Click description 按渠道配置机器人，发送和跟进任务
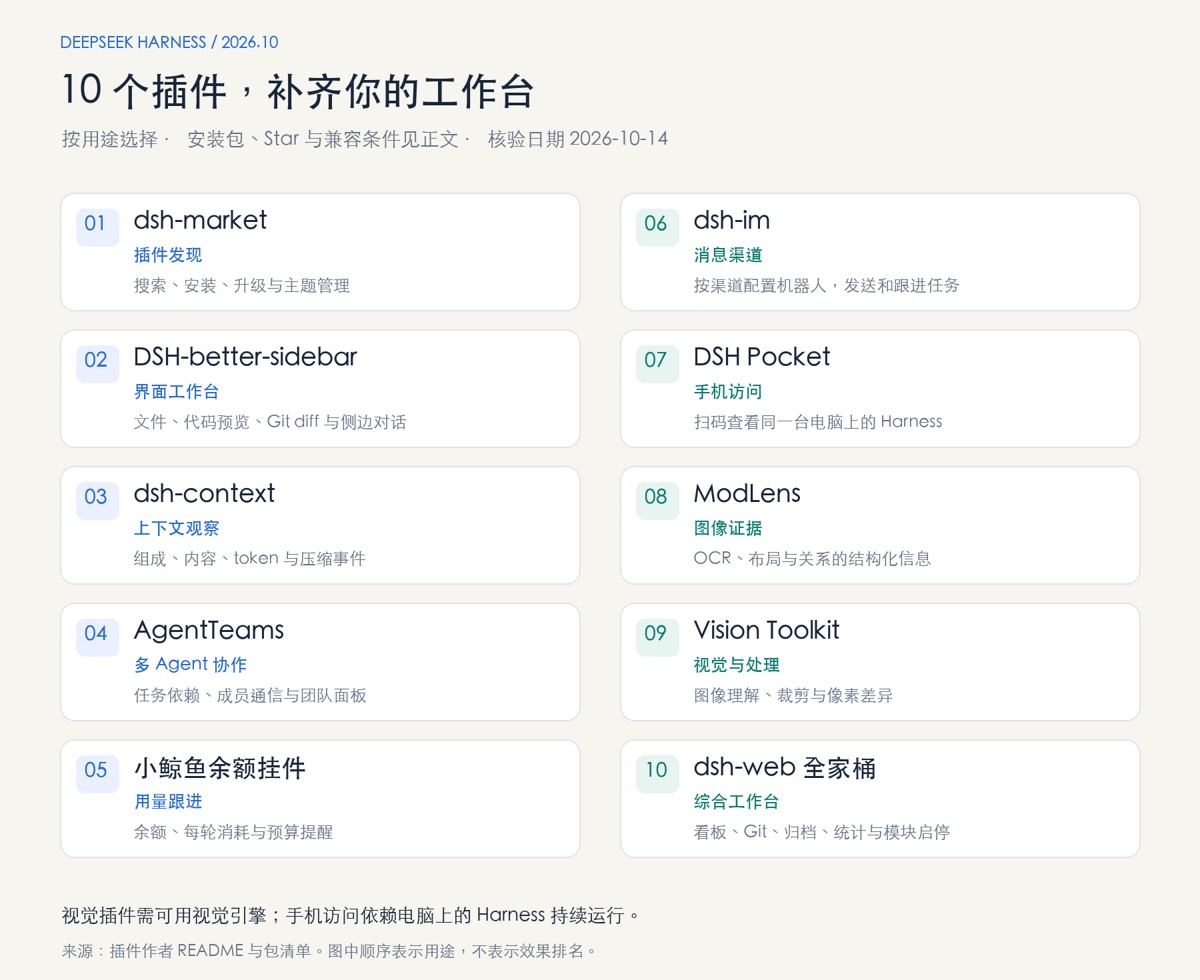 (x=827, y=286)
